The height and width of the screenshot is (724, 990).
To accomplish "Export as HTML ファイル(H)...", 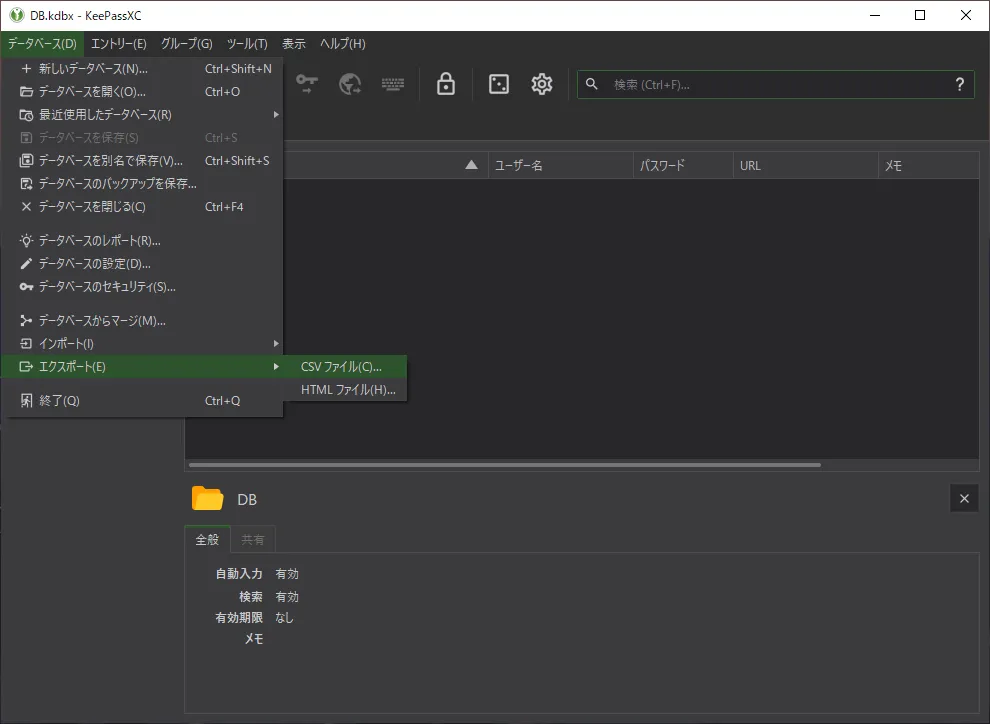I will [345, 389].
